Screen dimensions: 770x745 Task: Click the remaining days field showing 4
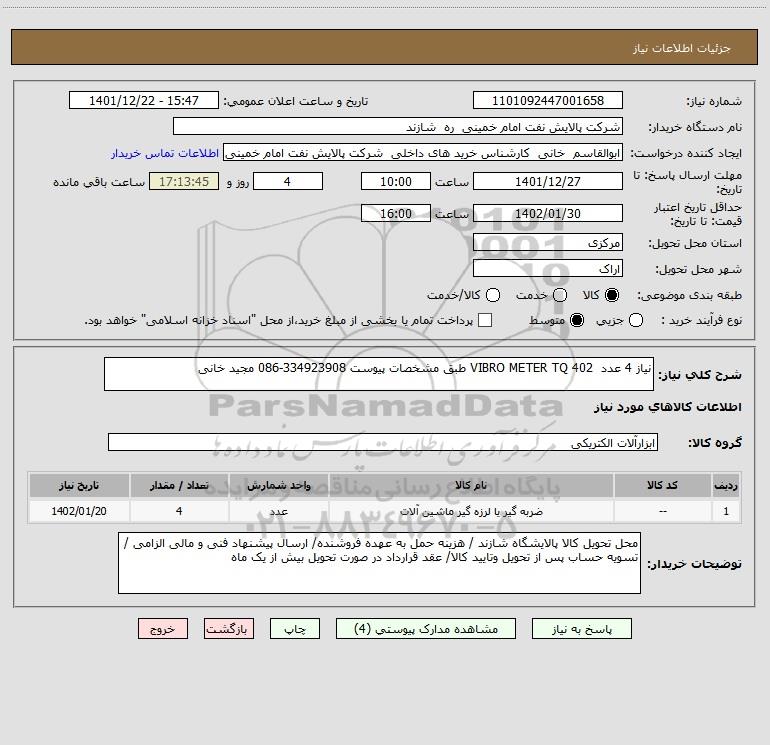(288, 181)
